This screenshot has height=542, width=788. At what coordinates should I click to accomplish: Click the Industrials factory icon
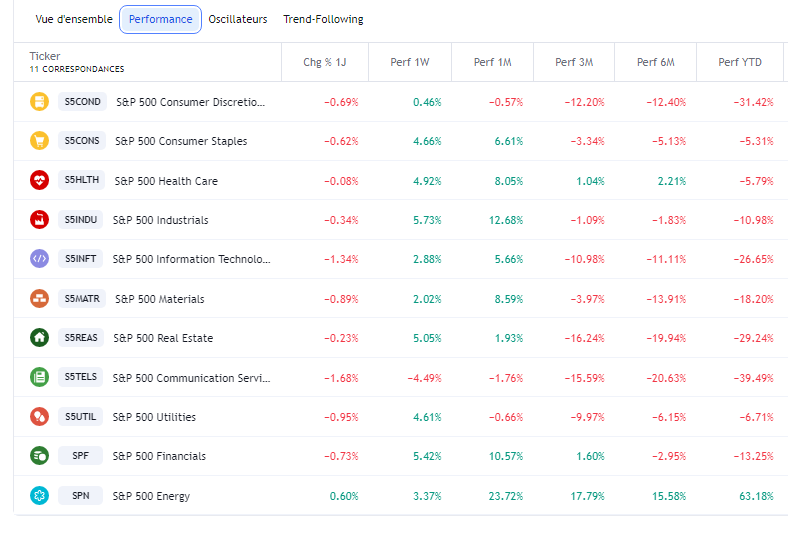[x=39, y=220]
